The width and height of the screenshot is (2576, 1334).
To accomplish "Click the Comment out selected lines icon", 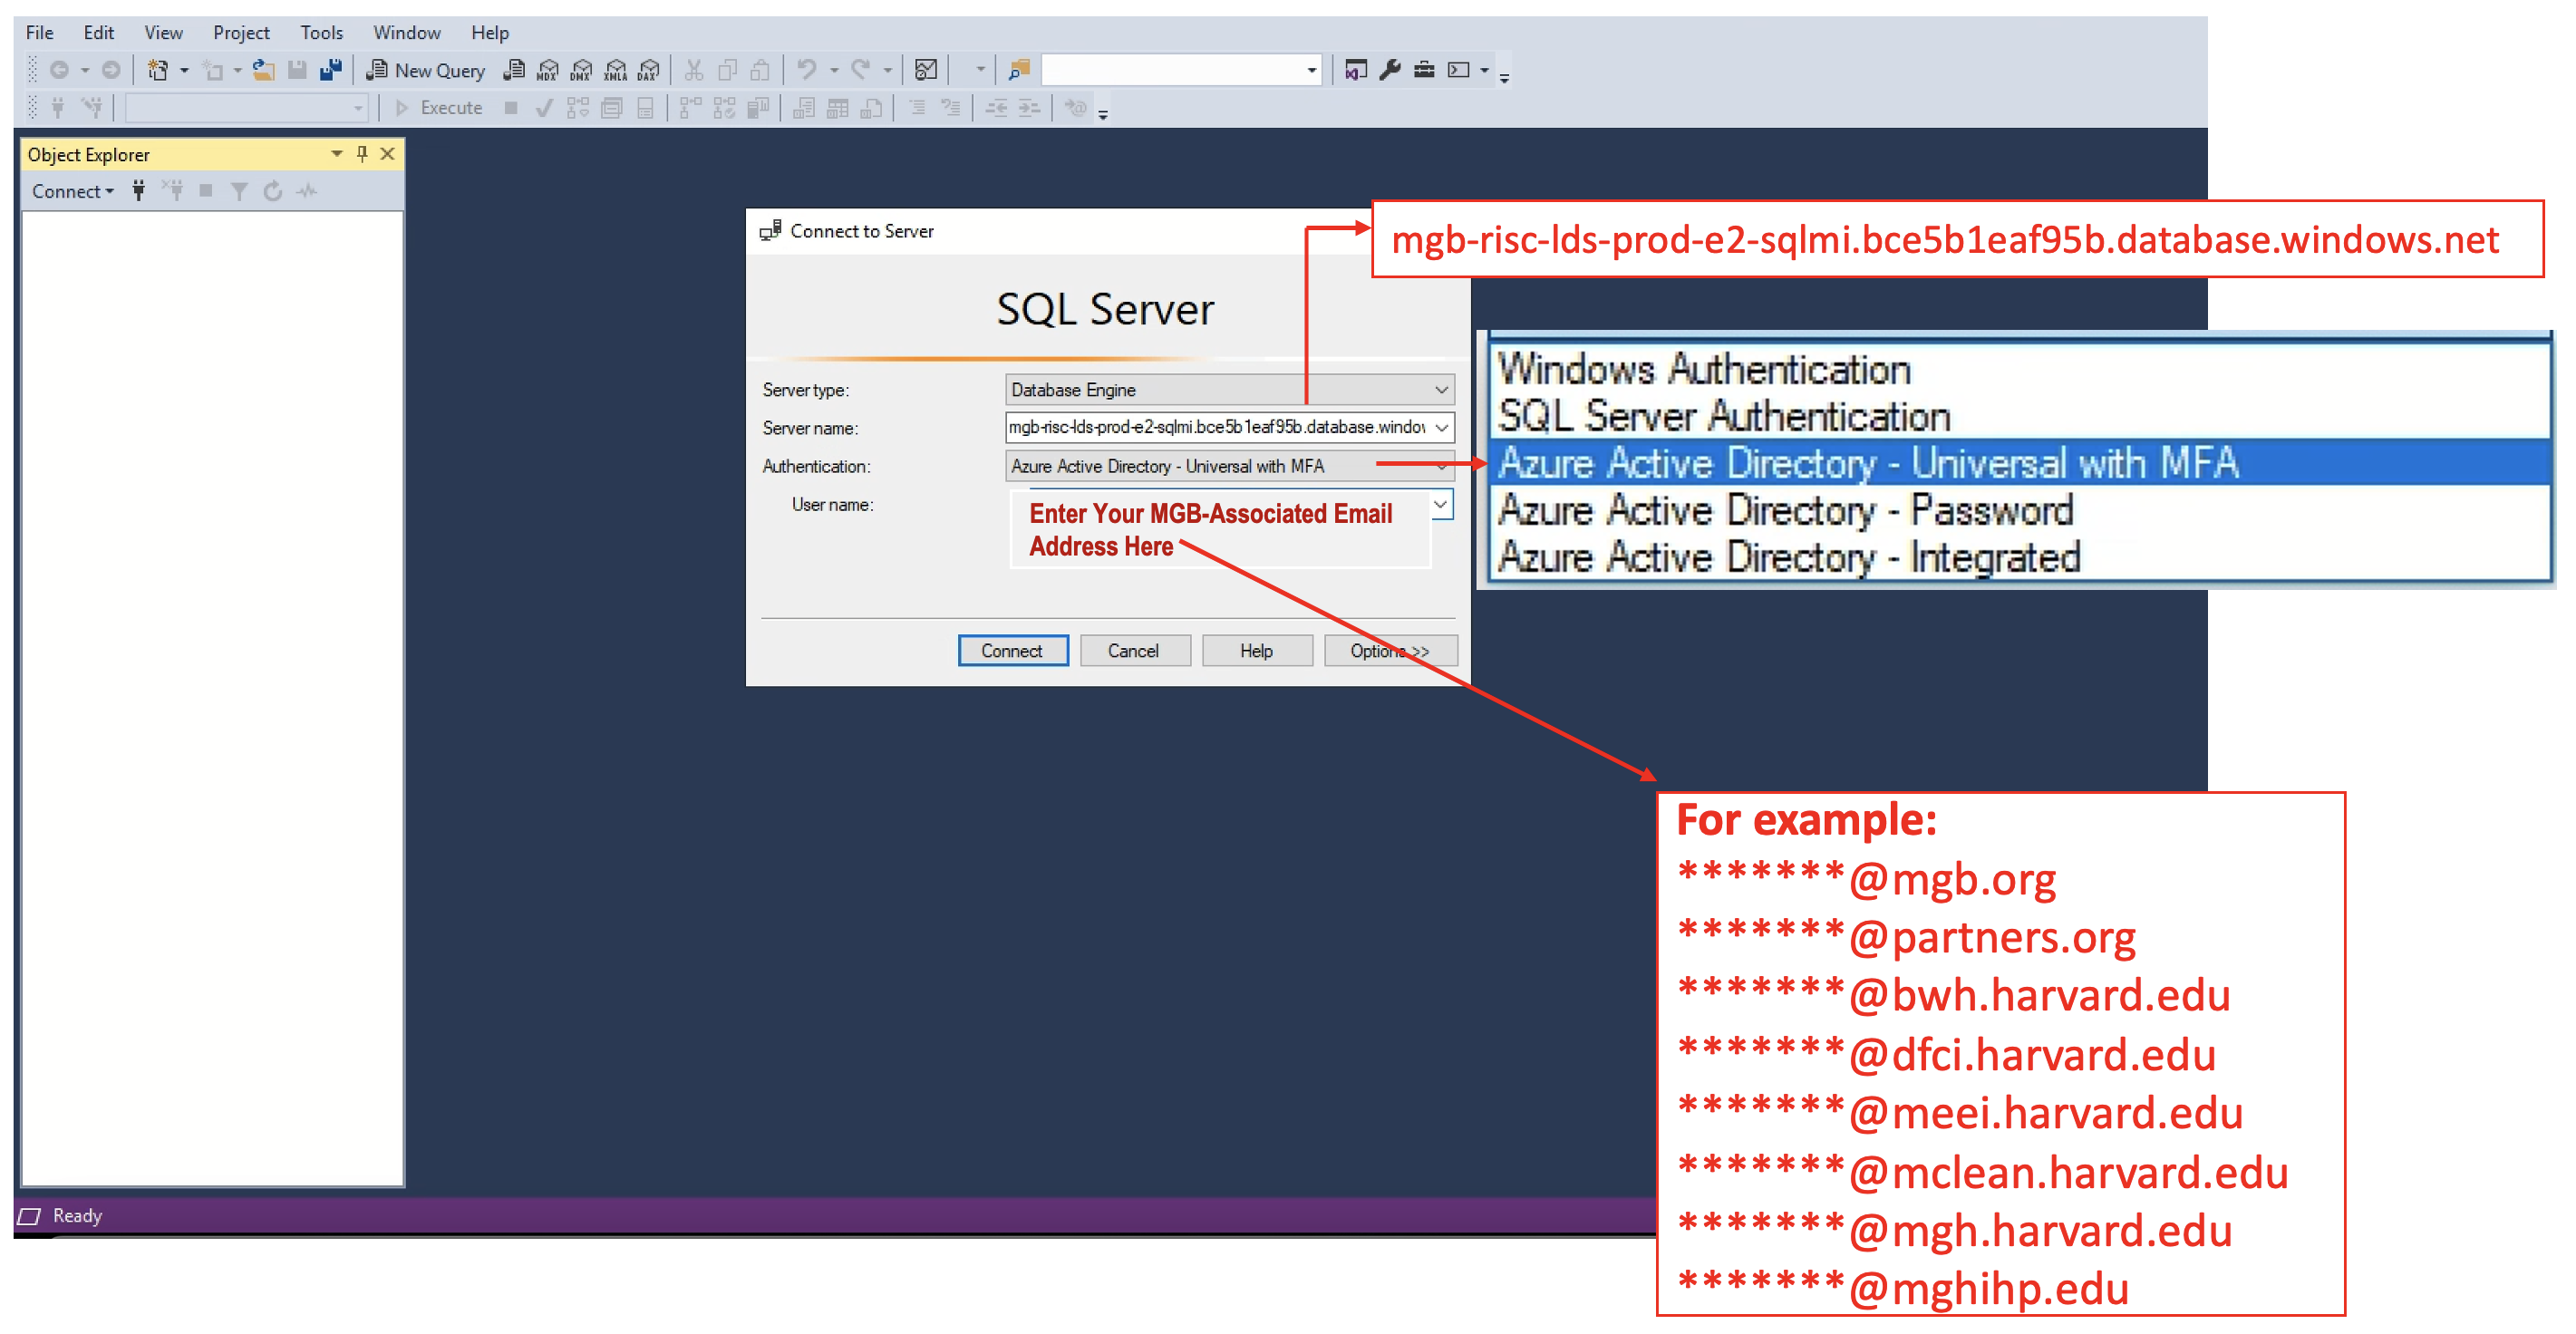I will (x=917, y=108).
